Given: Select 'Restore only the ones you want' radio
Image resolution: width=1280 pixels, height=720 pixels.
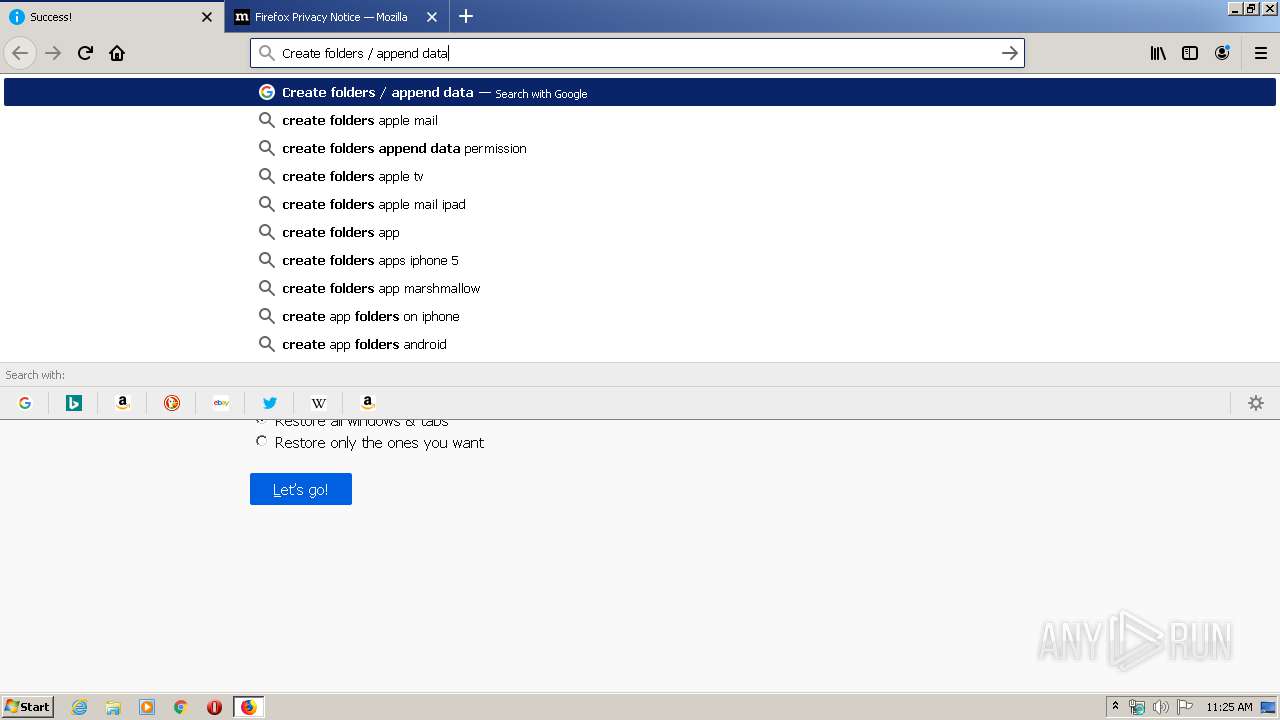Looking at the screenshot, I should click(262, 441).
